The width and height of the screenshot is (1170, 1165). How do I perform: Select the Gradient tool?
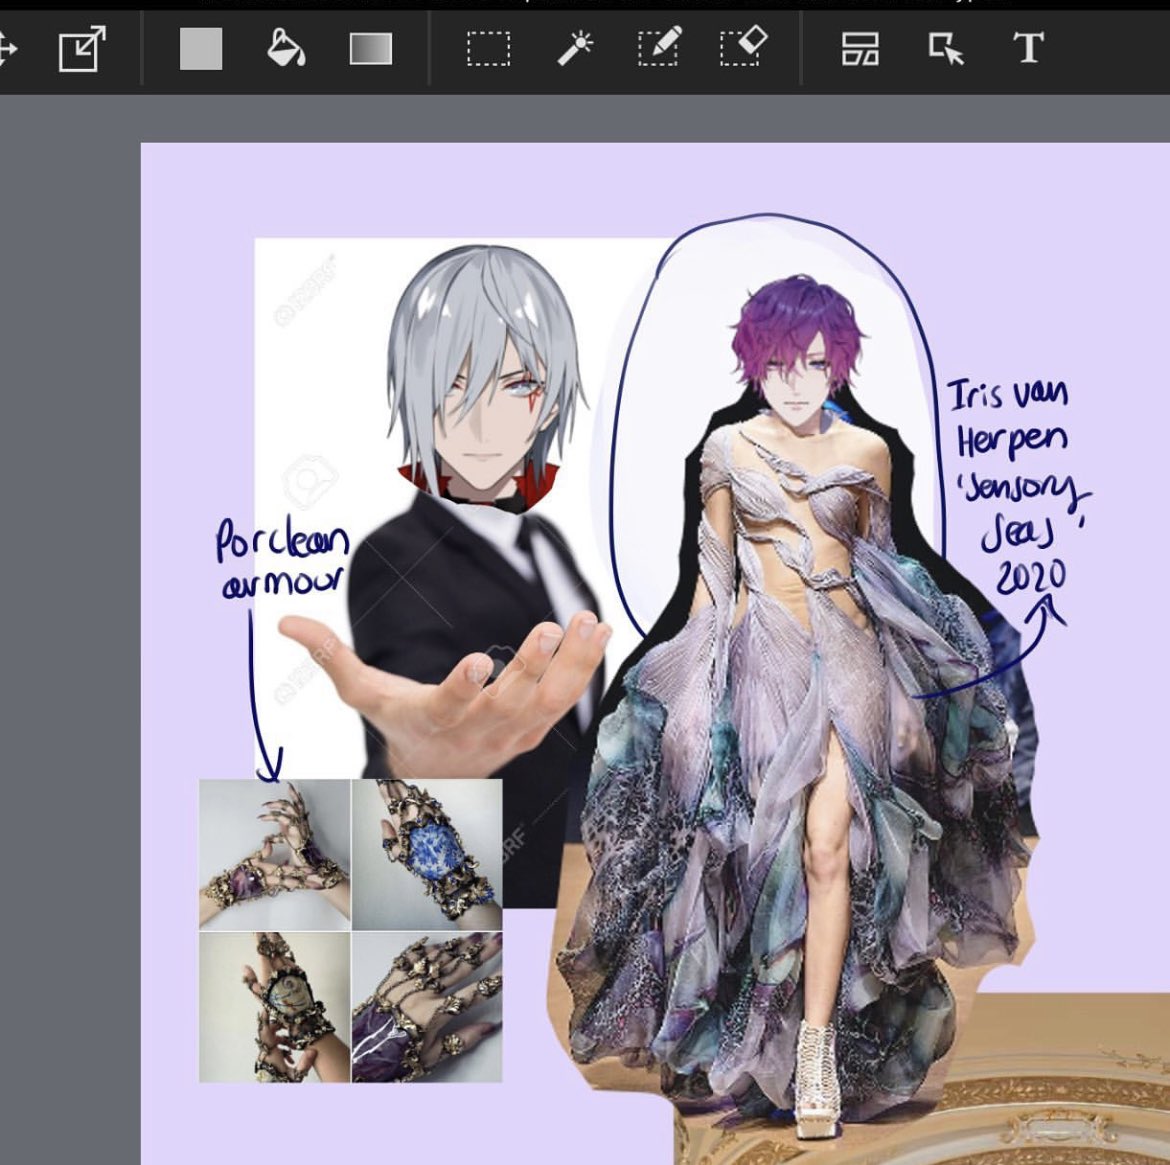371,49
